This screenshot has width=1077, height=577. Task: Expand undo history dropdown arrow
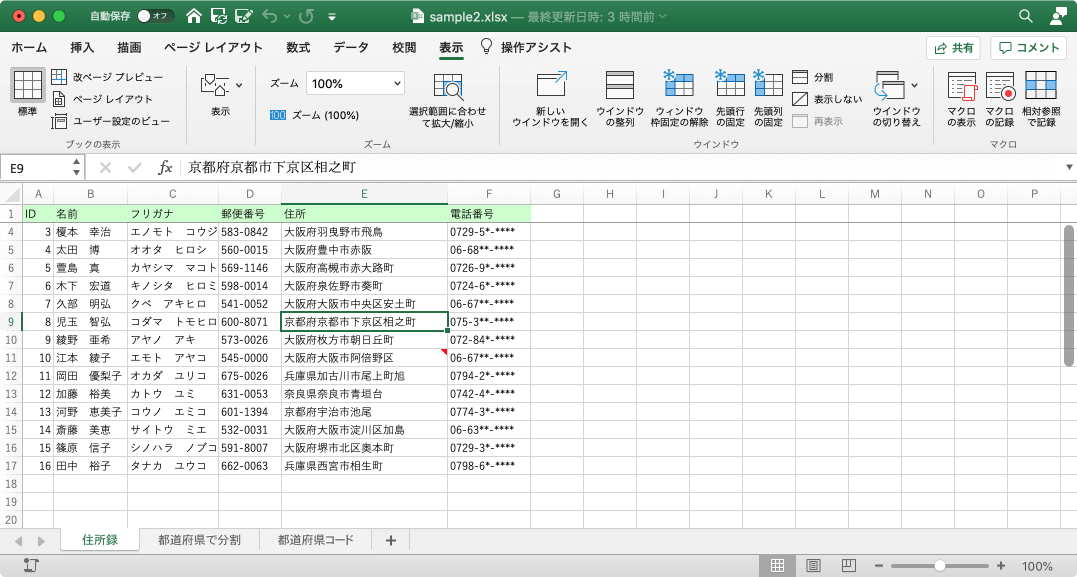point(286,16)
